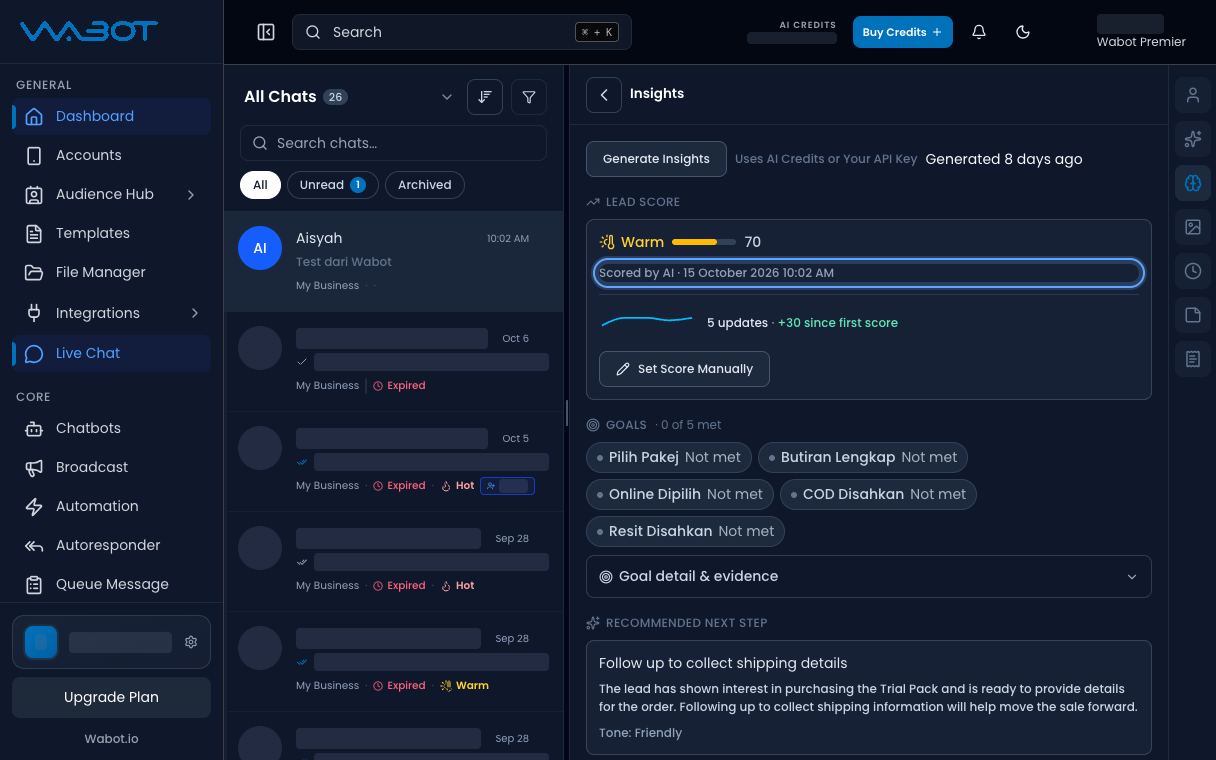Click the COD Disahkan goal chip

(878, 494)
